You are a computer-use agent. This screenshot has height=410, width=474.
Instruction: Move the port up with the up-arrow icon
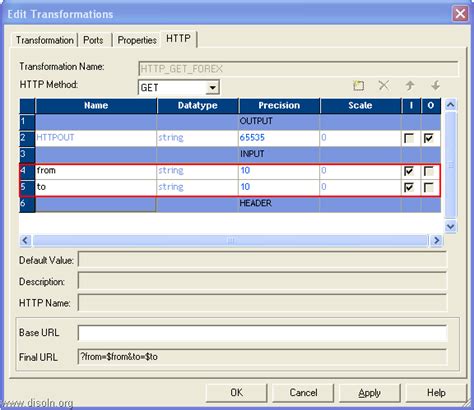pyautogui.click(x=410, y=86)
